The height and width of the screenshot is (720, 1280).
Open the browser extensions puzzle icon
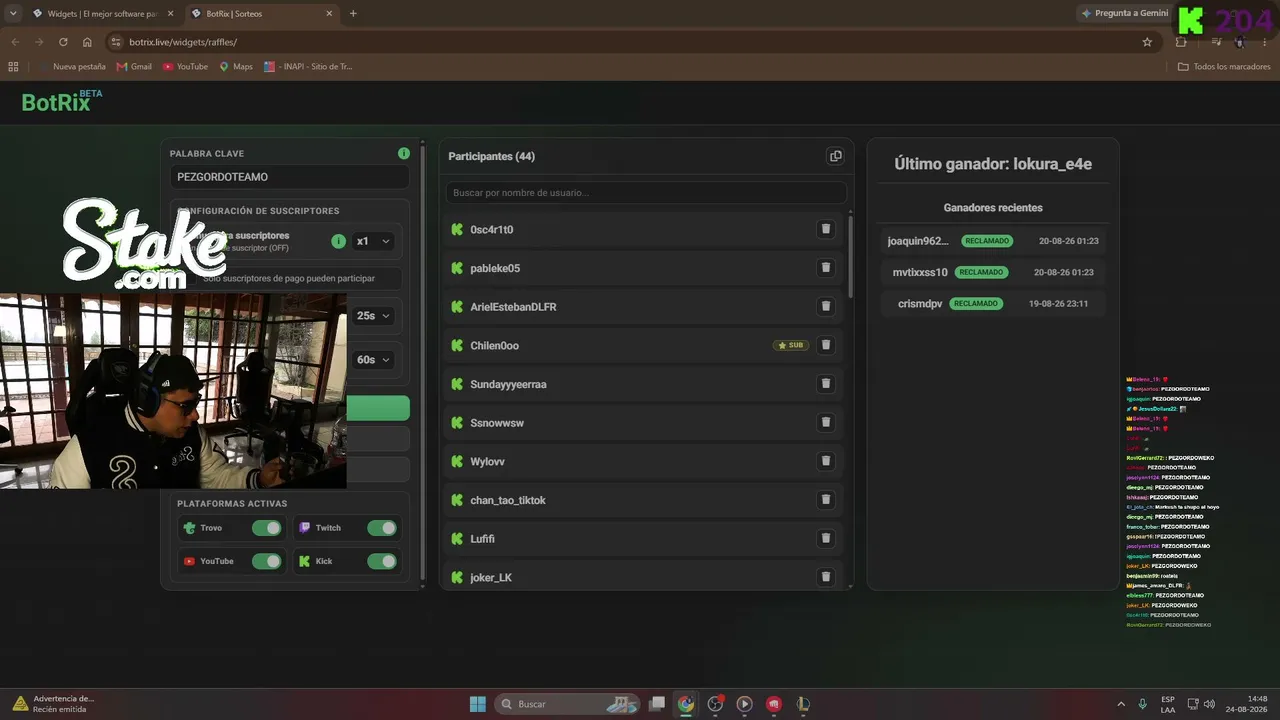pos(1181,42)
